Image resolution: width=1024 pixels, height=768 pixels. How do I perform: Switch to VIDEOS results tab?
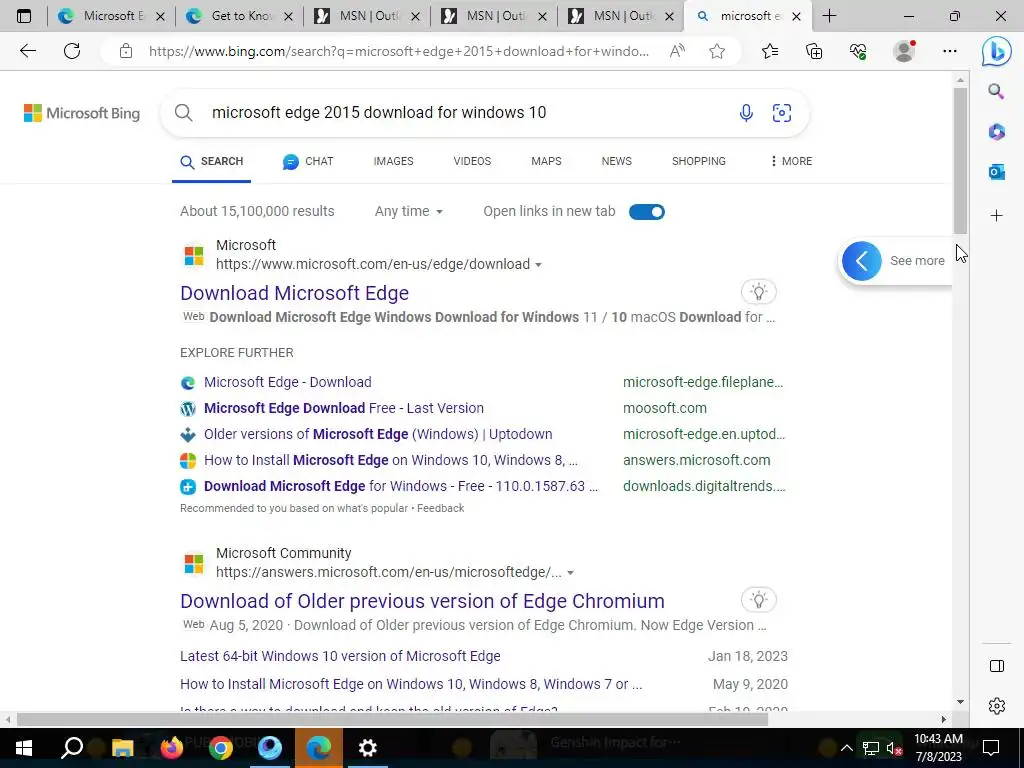472,161
